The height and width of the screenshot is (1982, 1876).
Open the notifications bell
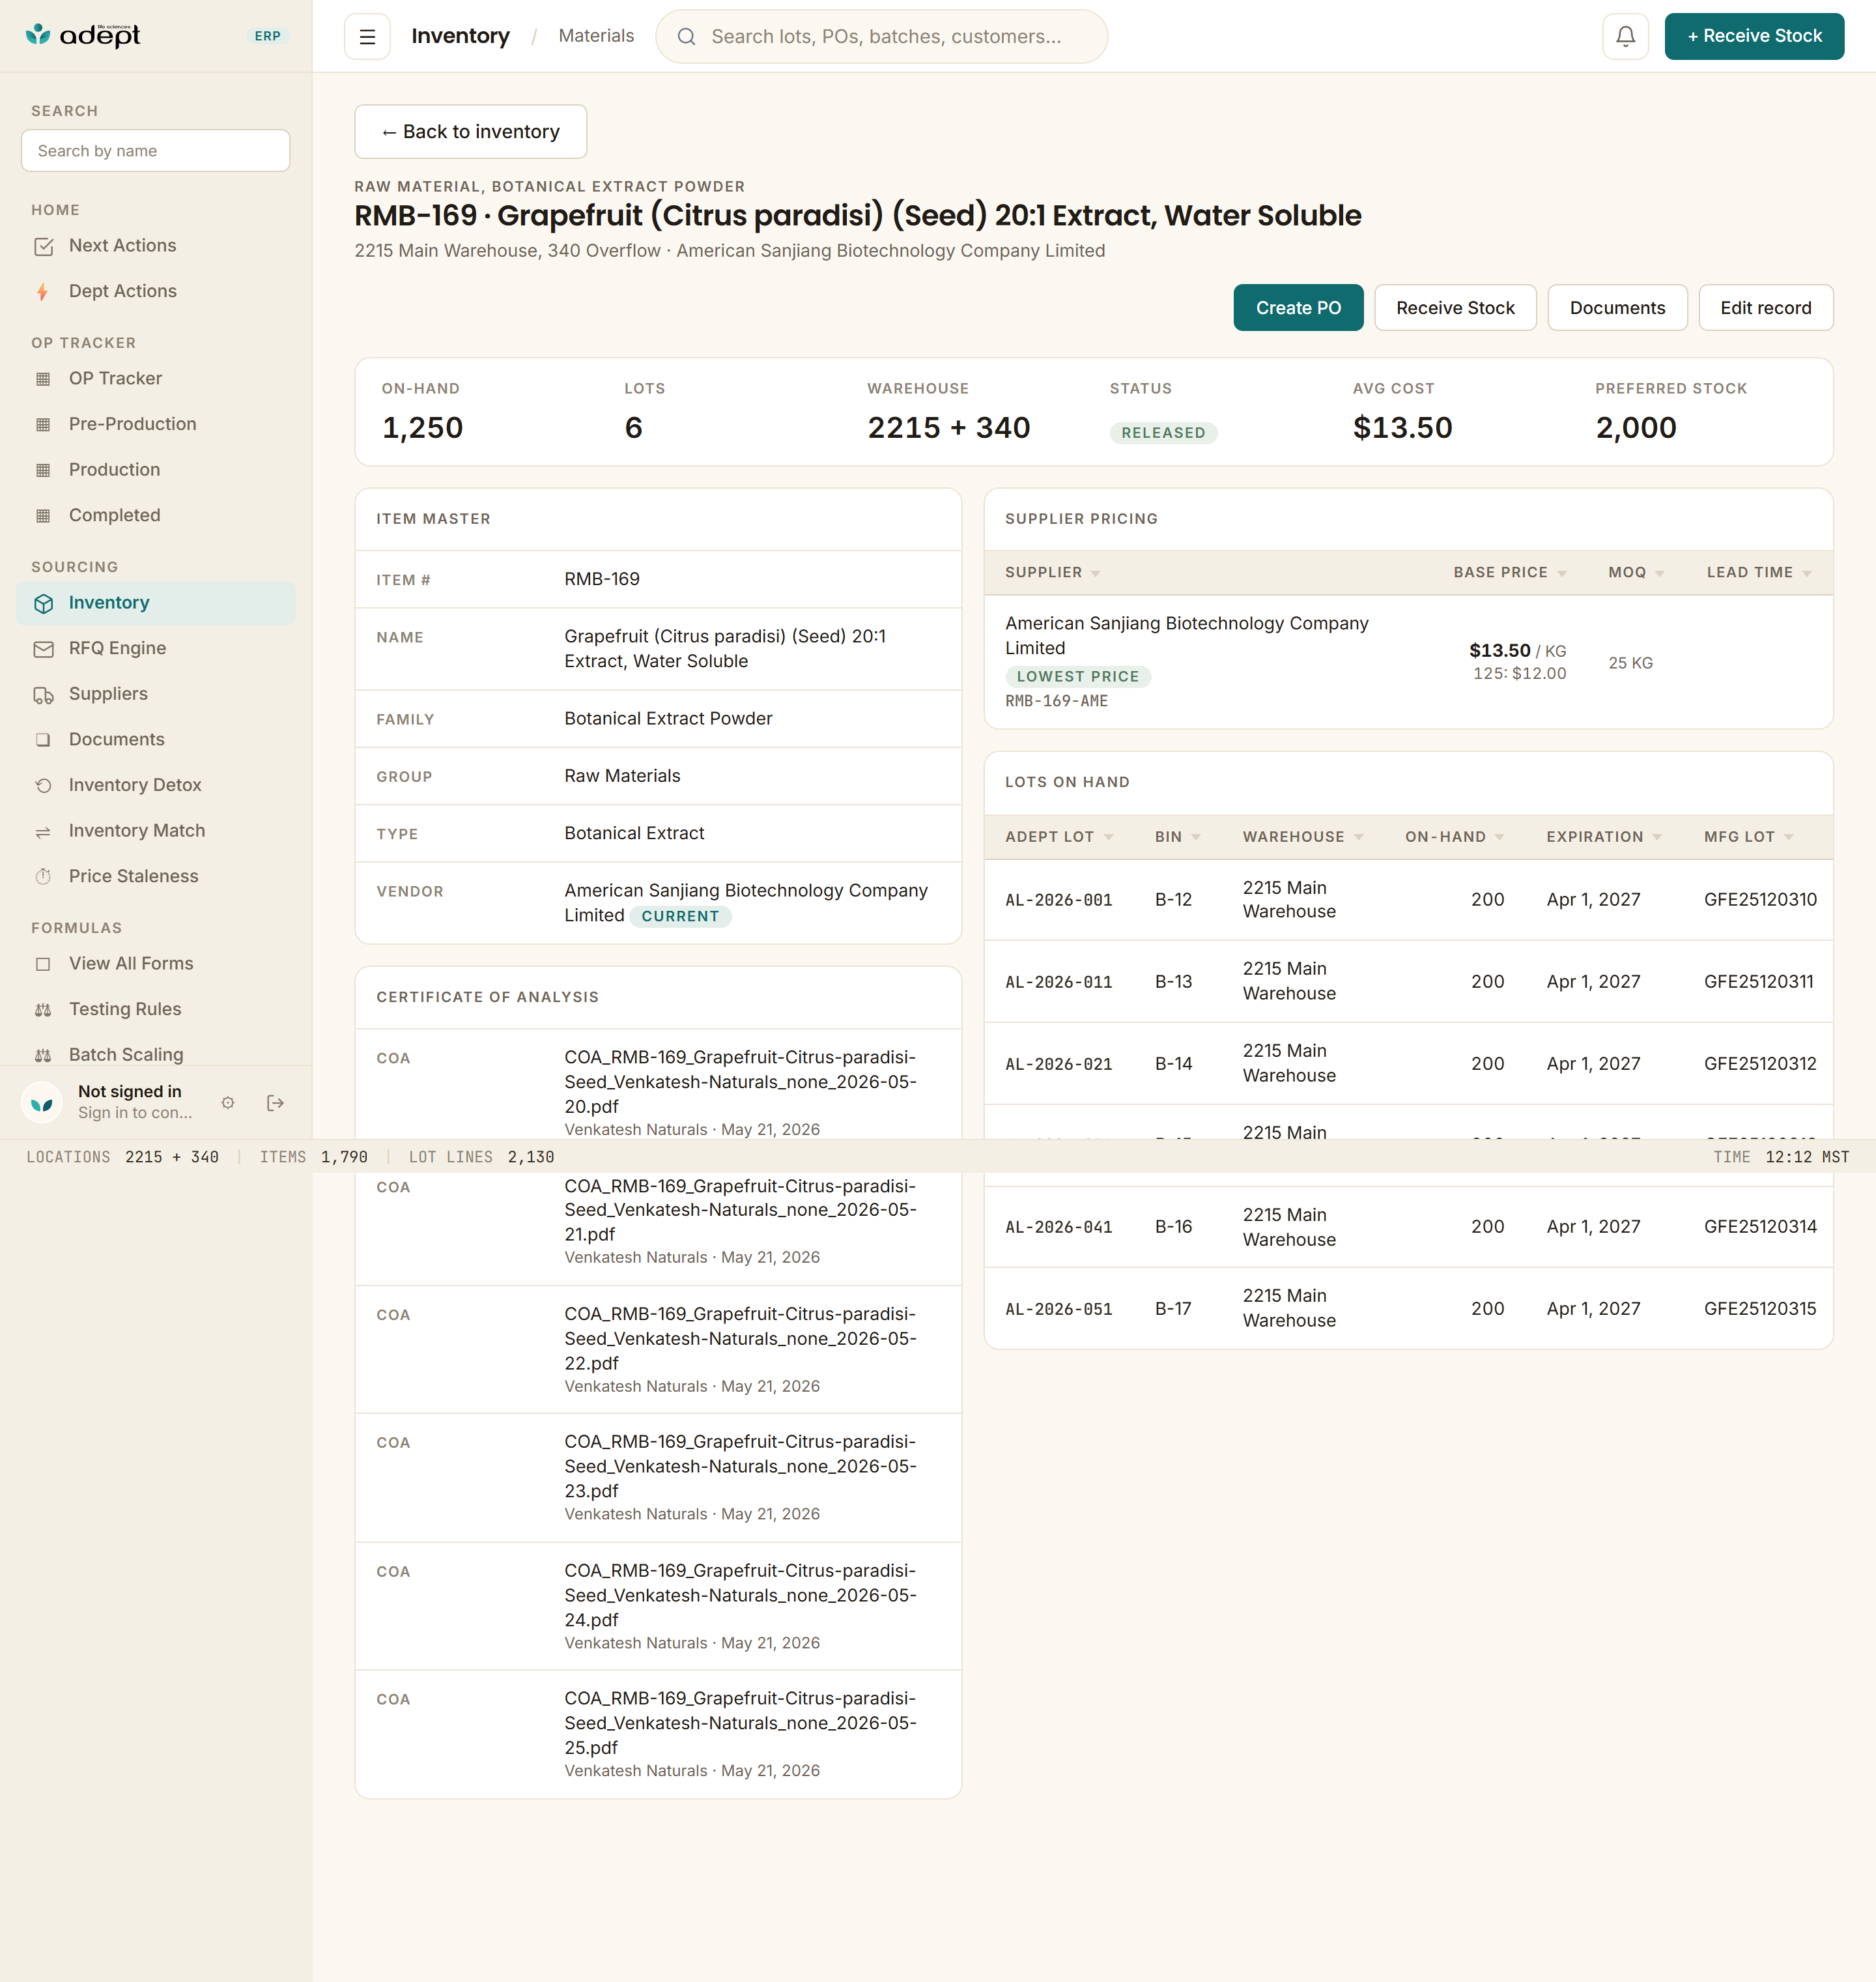tap(1625, 37)
